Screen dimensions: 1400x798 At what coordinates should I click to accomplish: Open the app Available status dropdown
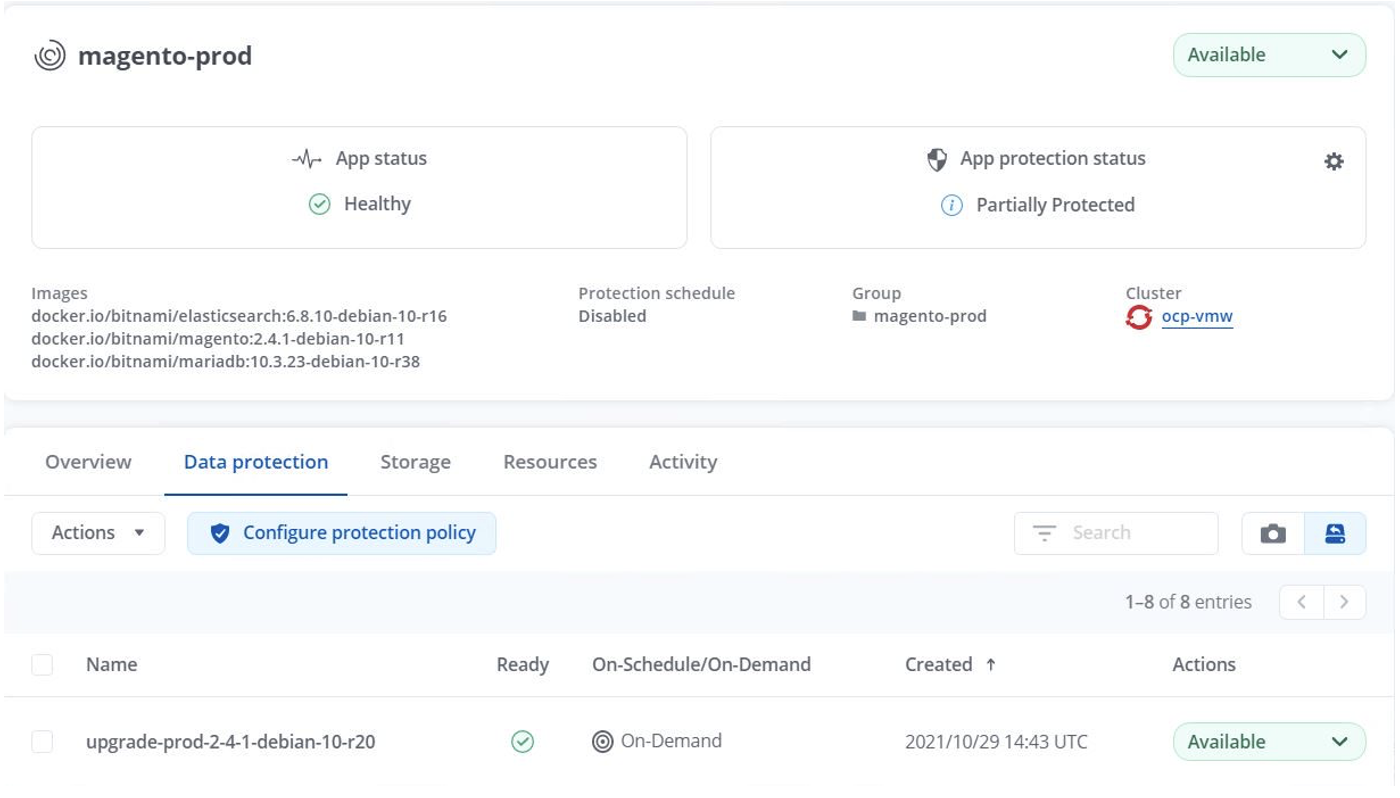click(x=1268, y=55)
